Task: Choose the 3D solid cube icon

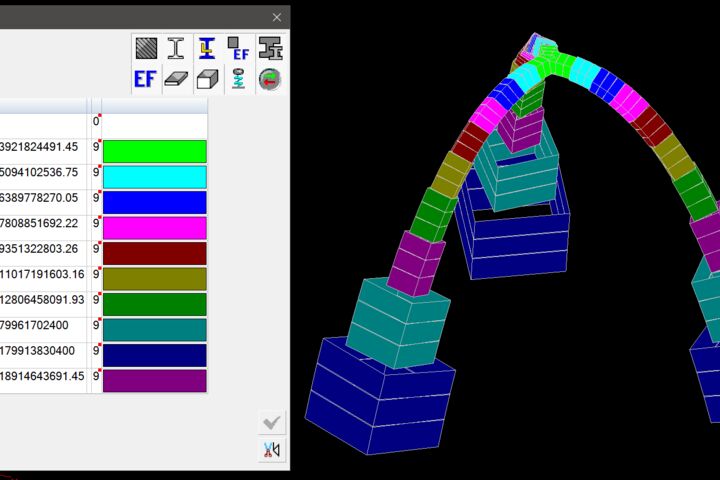Action: [207, 79]
